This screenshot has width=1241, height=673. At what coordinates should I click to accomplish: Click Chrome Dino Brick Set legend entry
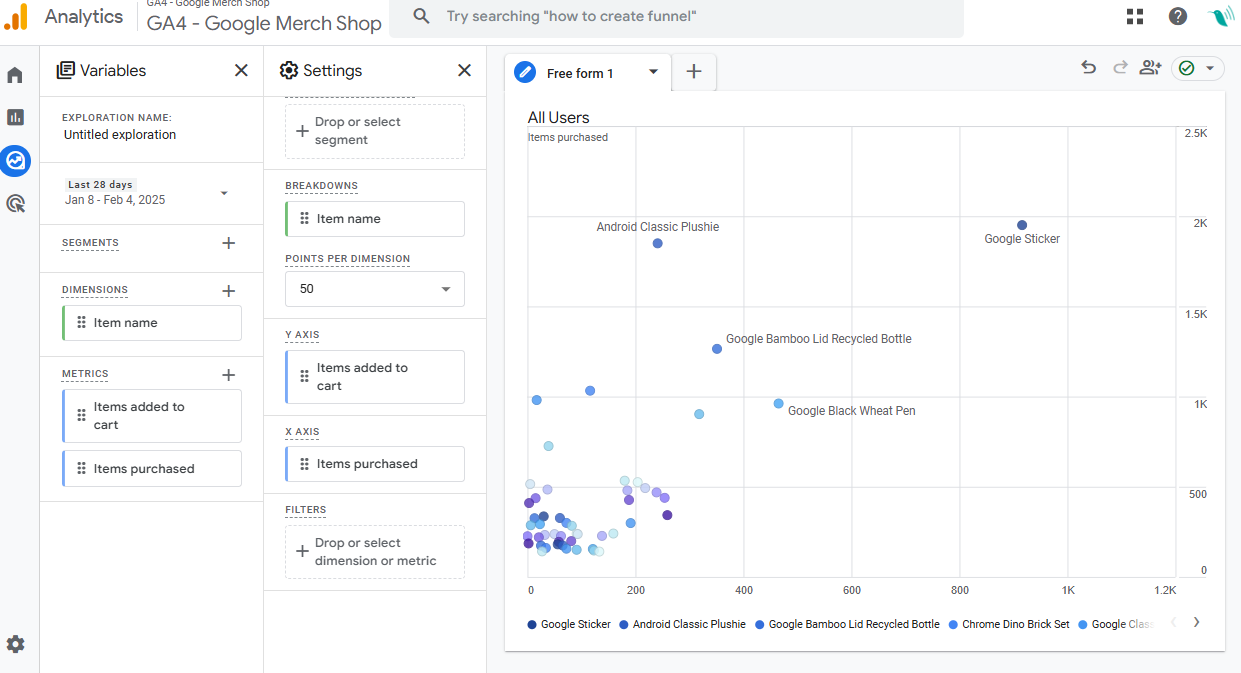pyautogui.click(x=1009, y=624)
